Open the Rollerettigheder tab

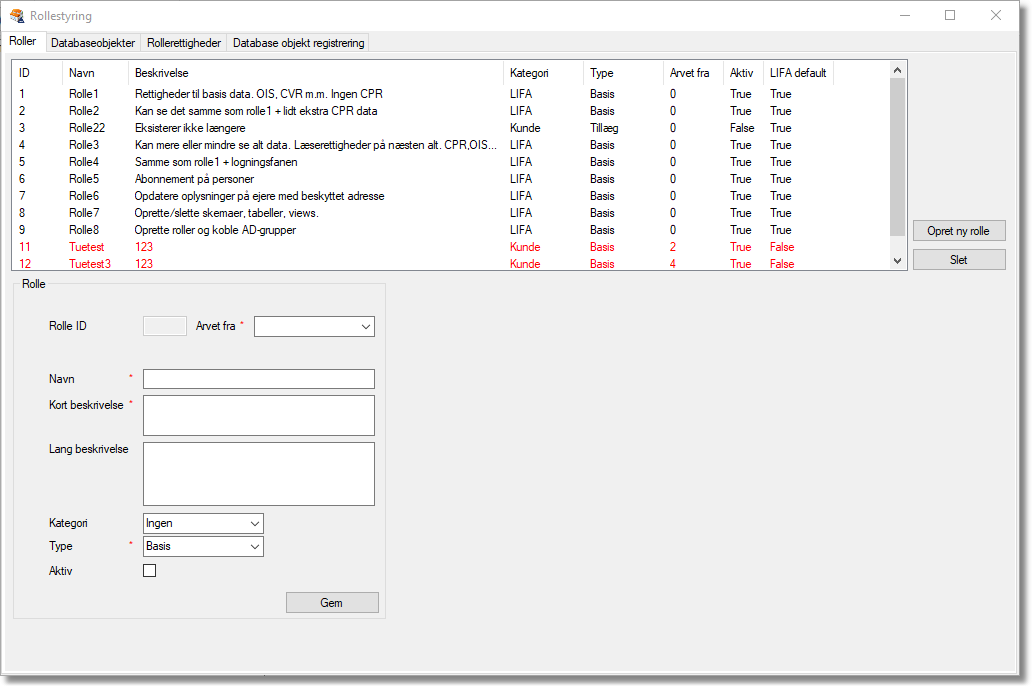pyautogui.click(x=184, y=43)
